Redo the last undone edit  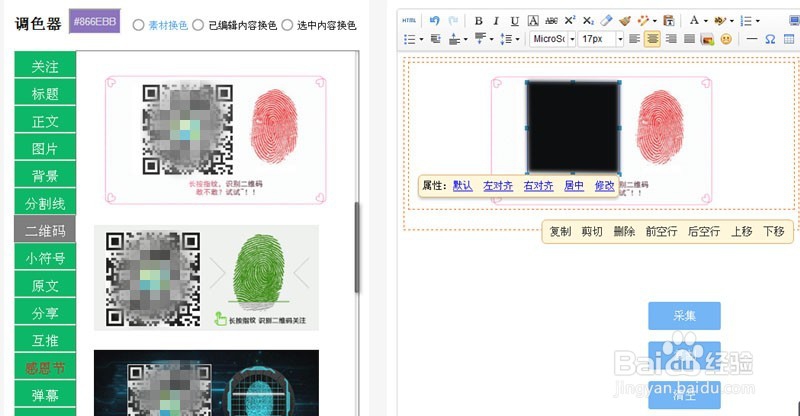pyautogui.click(x=453, y=21)
